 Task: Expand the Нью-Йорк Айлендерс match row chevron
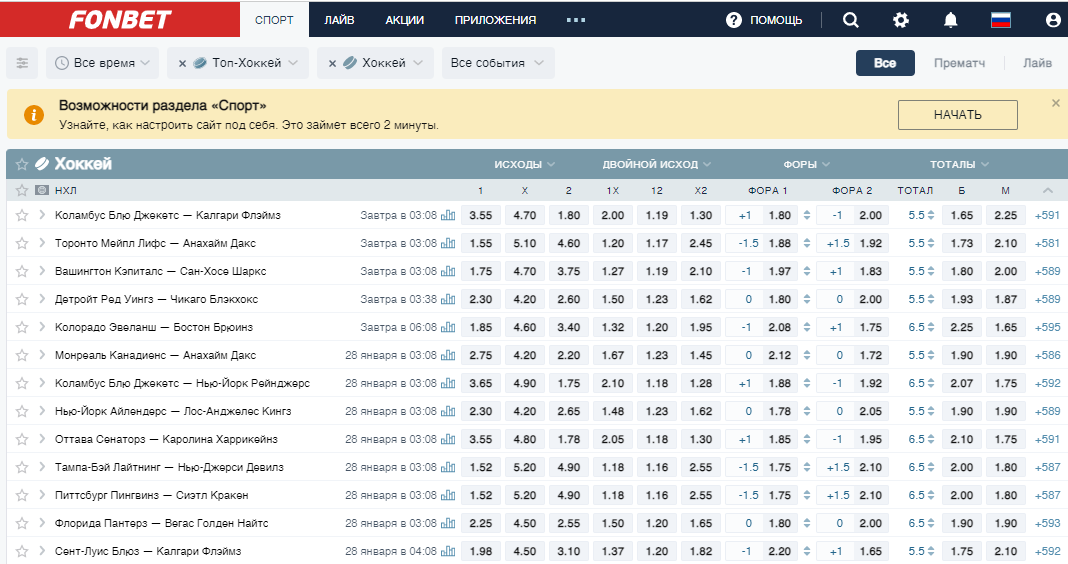42,411
